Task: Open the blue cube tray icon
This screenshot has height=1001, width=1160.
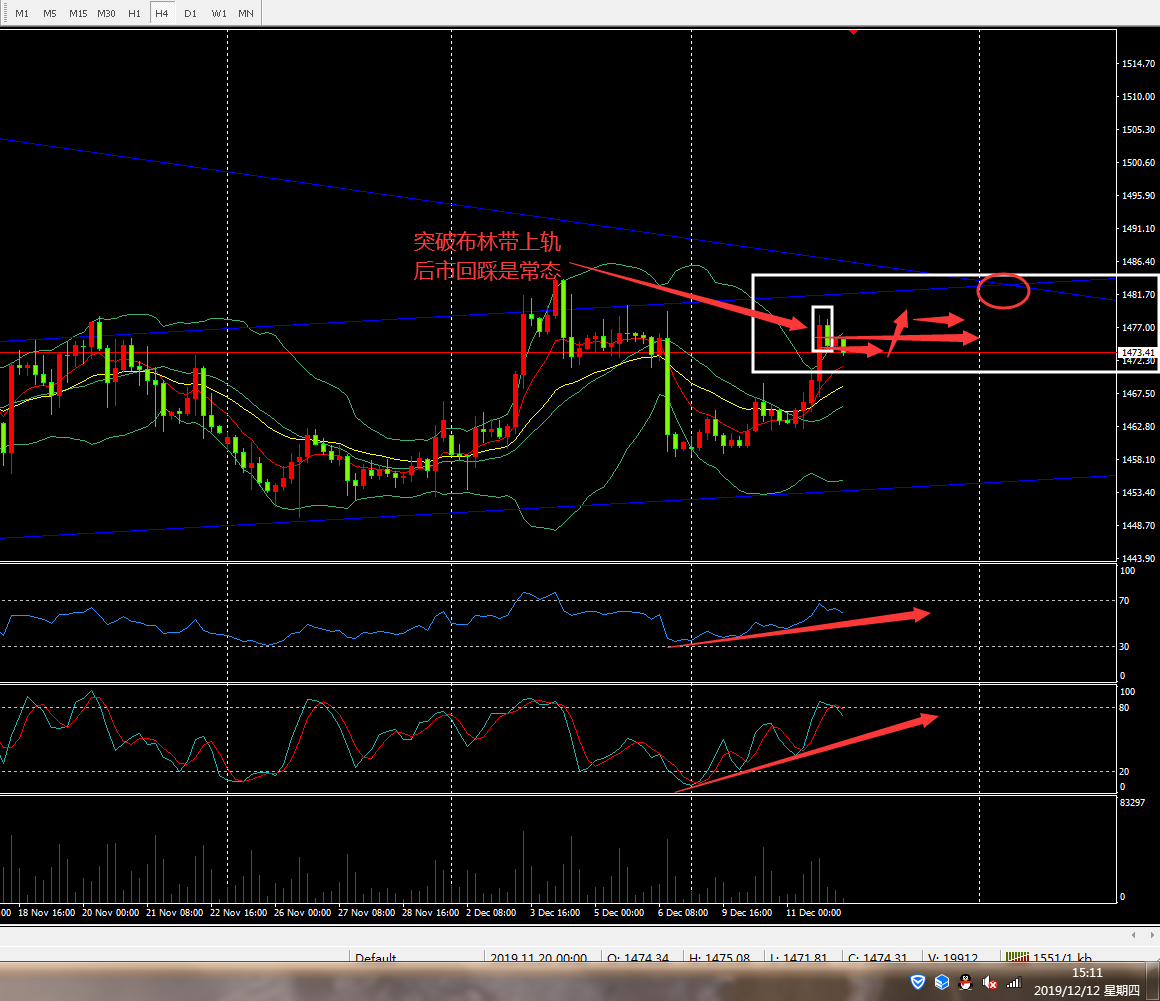Action: tap(942, 983)
